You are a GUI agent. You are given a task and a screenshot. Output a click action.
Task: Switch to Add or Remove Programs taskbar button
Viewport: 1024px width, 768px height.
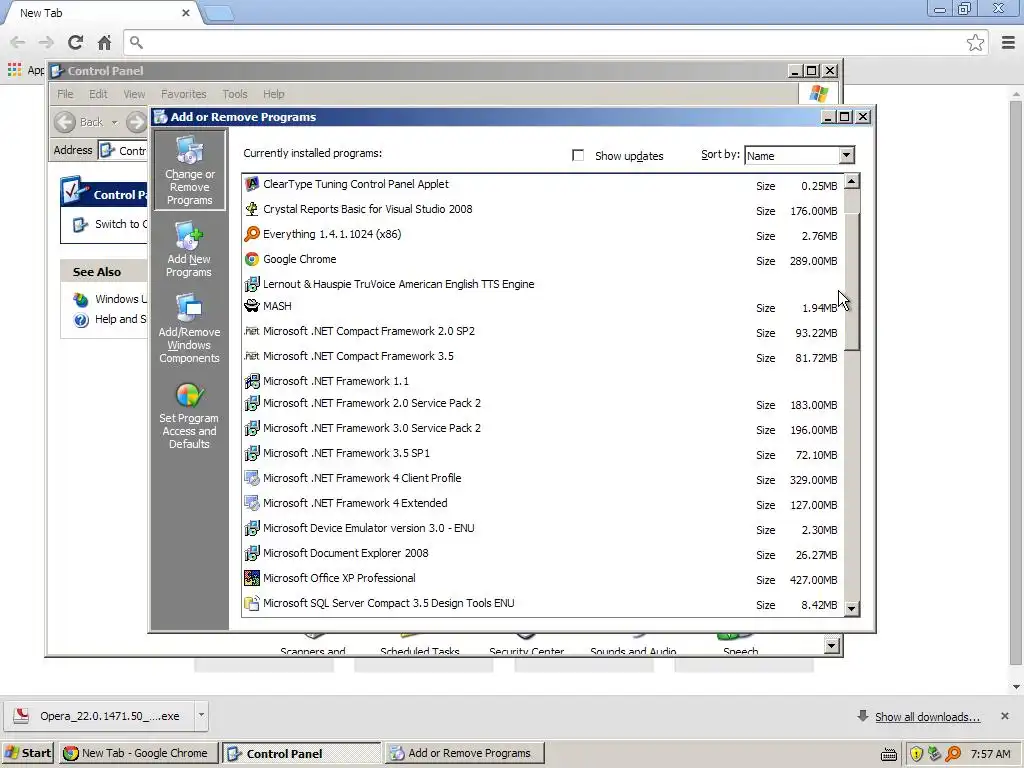coord(464,753)
